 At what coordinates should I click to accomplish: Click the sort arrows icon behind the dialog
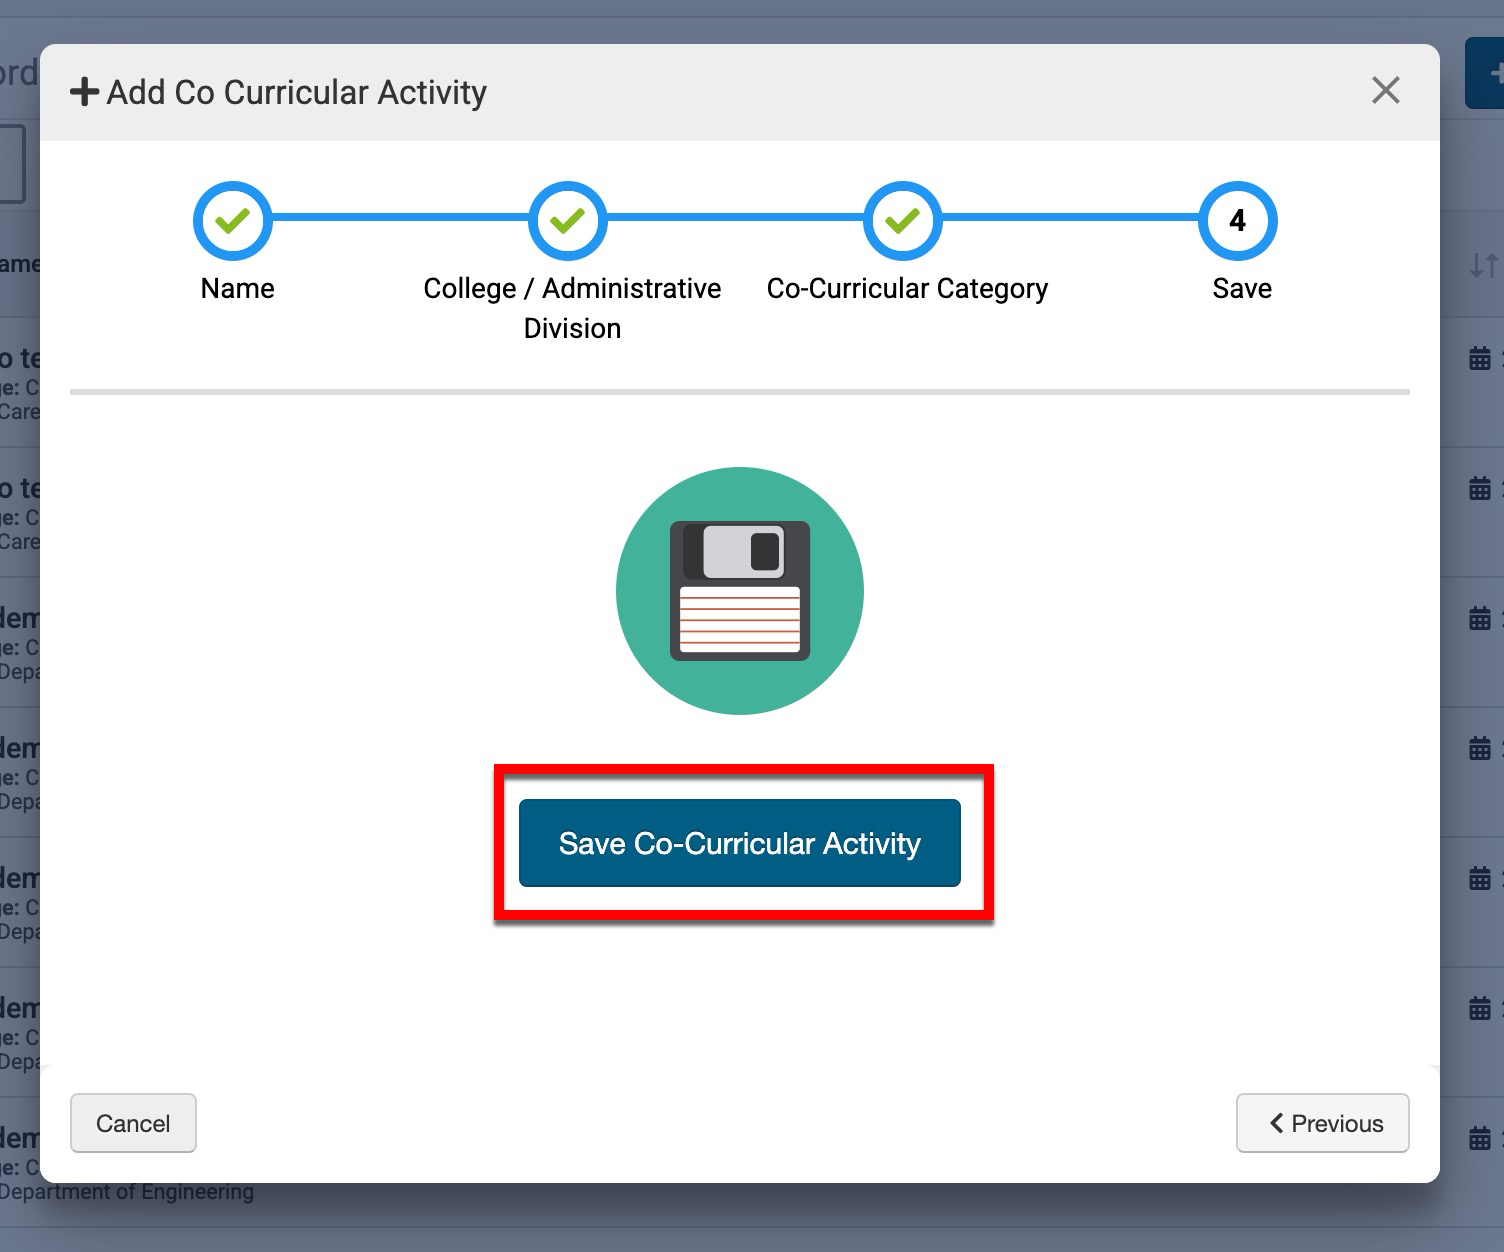[x=1482, y=265]
